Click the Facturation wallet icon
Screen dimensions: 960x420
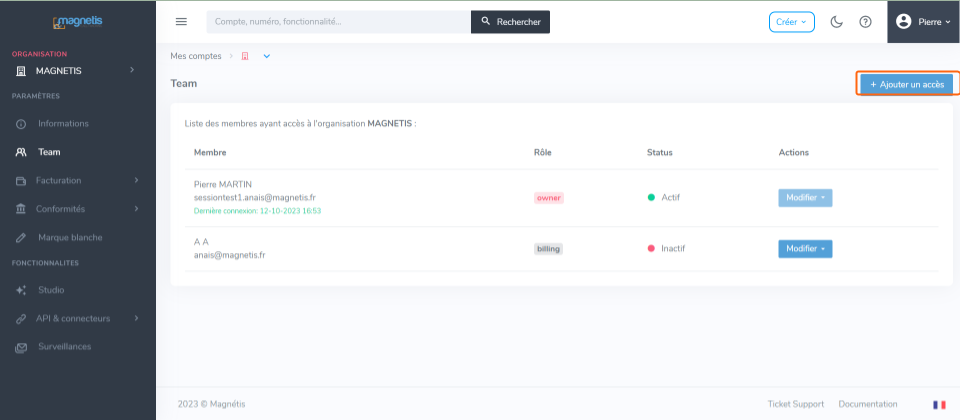[x=21, y=181]
